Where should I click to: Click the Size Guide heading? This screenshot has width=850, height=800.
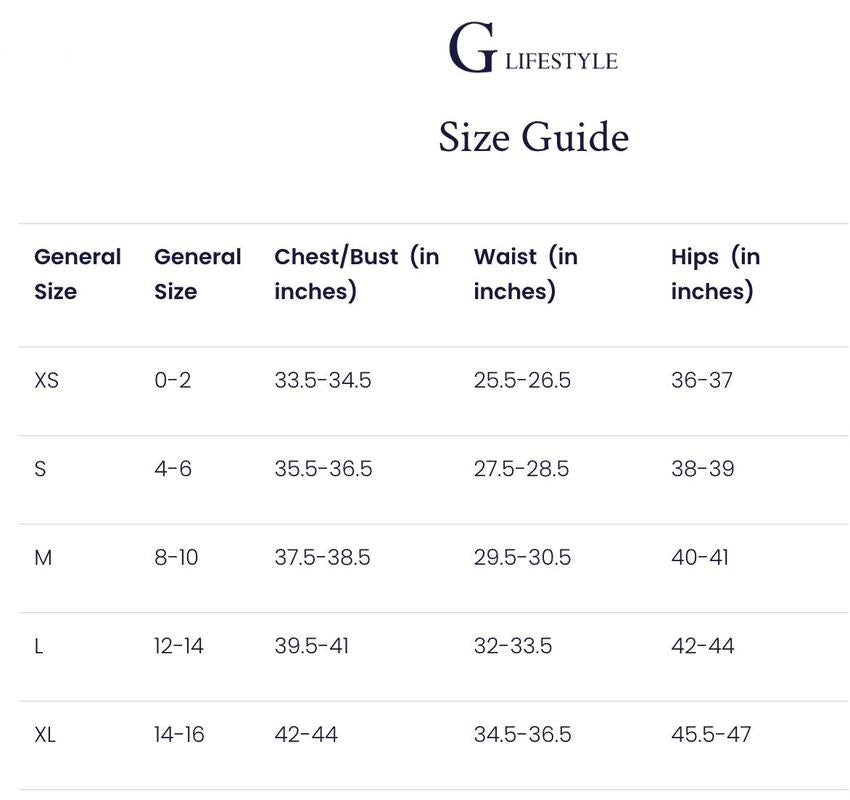(533, 137)
